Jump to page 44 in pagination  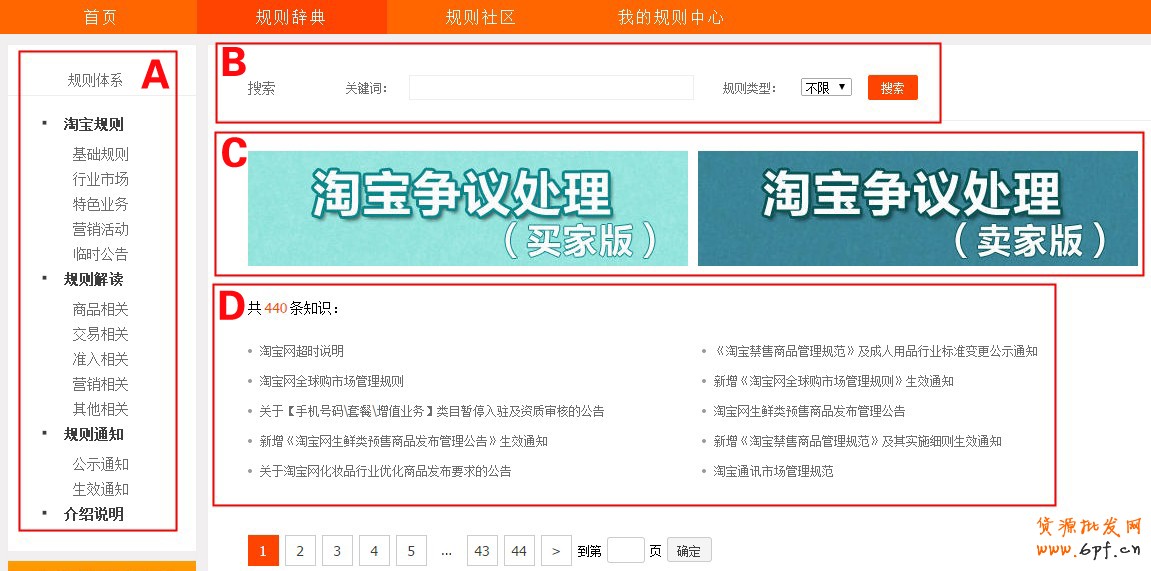pos(519,550)
